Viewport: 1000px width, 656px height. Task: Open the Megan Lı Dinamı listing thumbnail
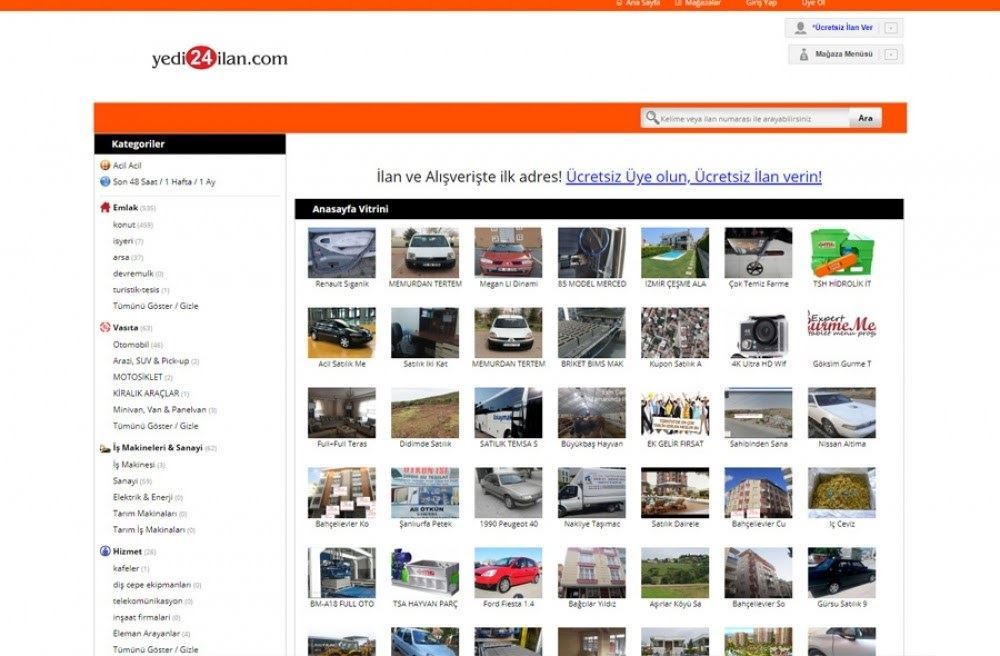point(508,253)
